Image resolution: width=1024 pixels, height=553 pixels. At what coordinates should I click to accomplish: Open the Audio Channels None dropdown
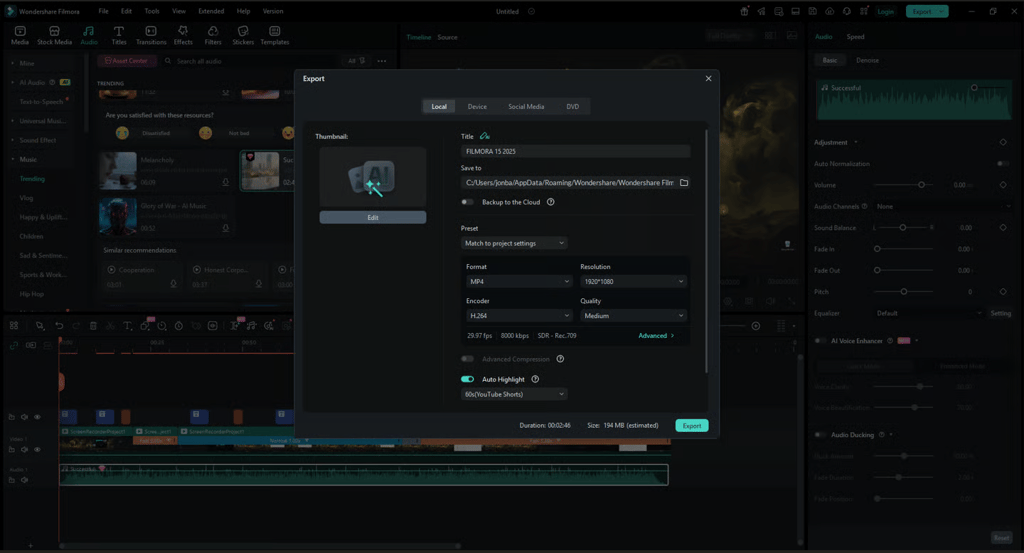click(942, 206)
